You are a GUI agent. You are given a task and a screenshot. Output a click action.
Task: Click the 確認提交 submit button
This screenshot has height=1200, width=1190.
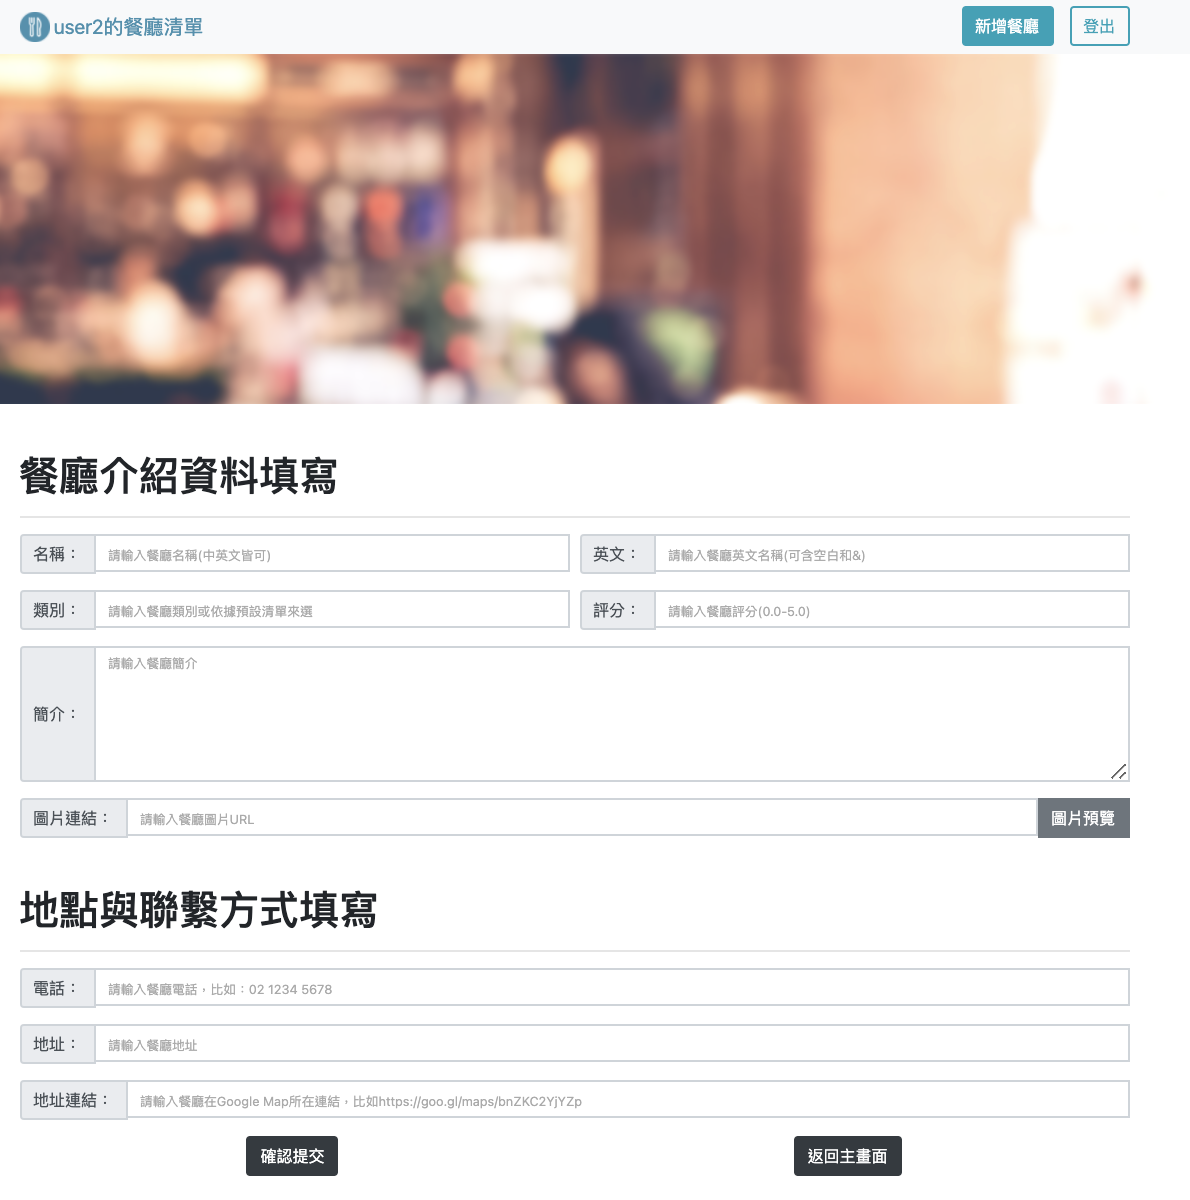pyautogui.click(x=292, y=1156)
